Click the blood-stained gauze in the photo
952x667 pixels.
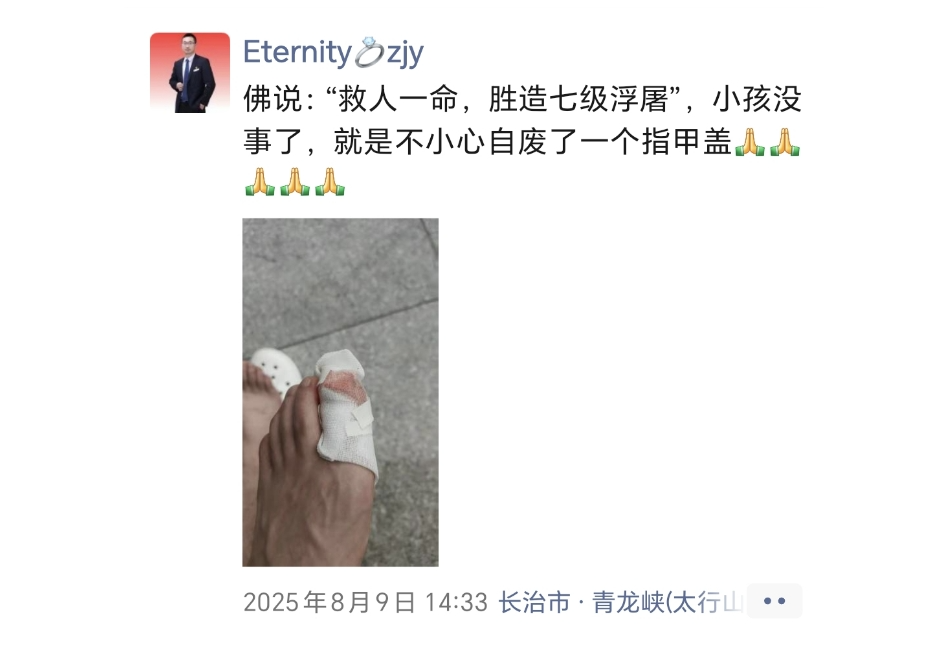[344, 387]
